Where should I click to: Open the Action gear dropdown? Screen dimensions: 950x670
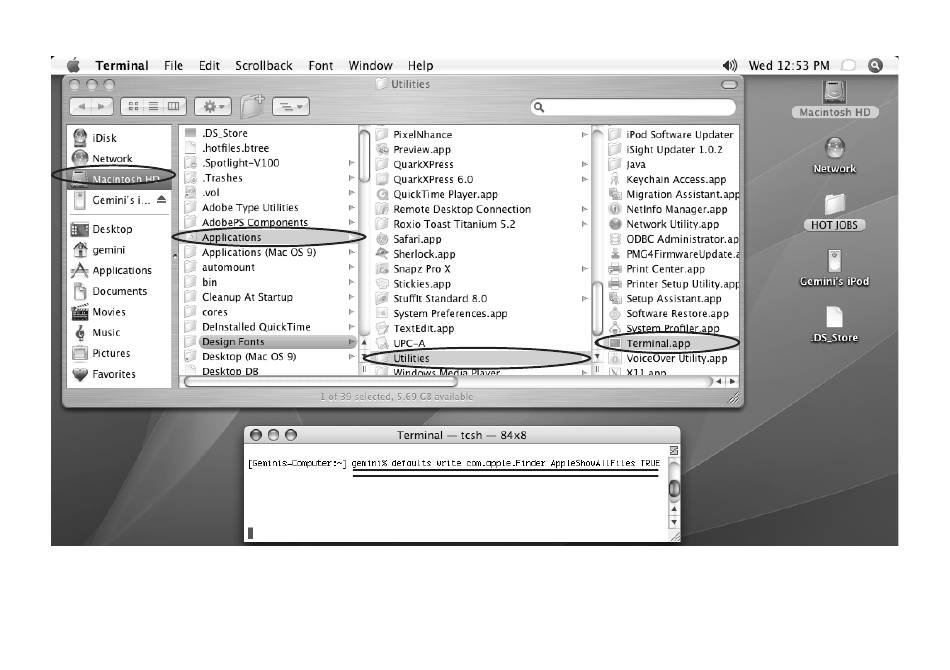213,107
